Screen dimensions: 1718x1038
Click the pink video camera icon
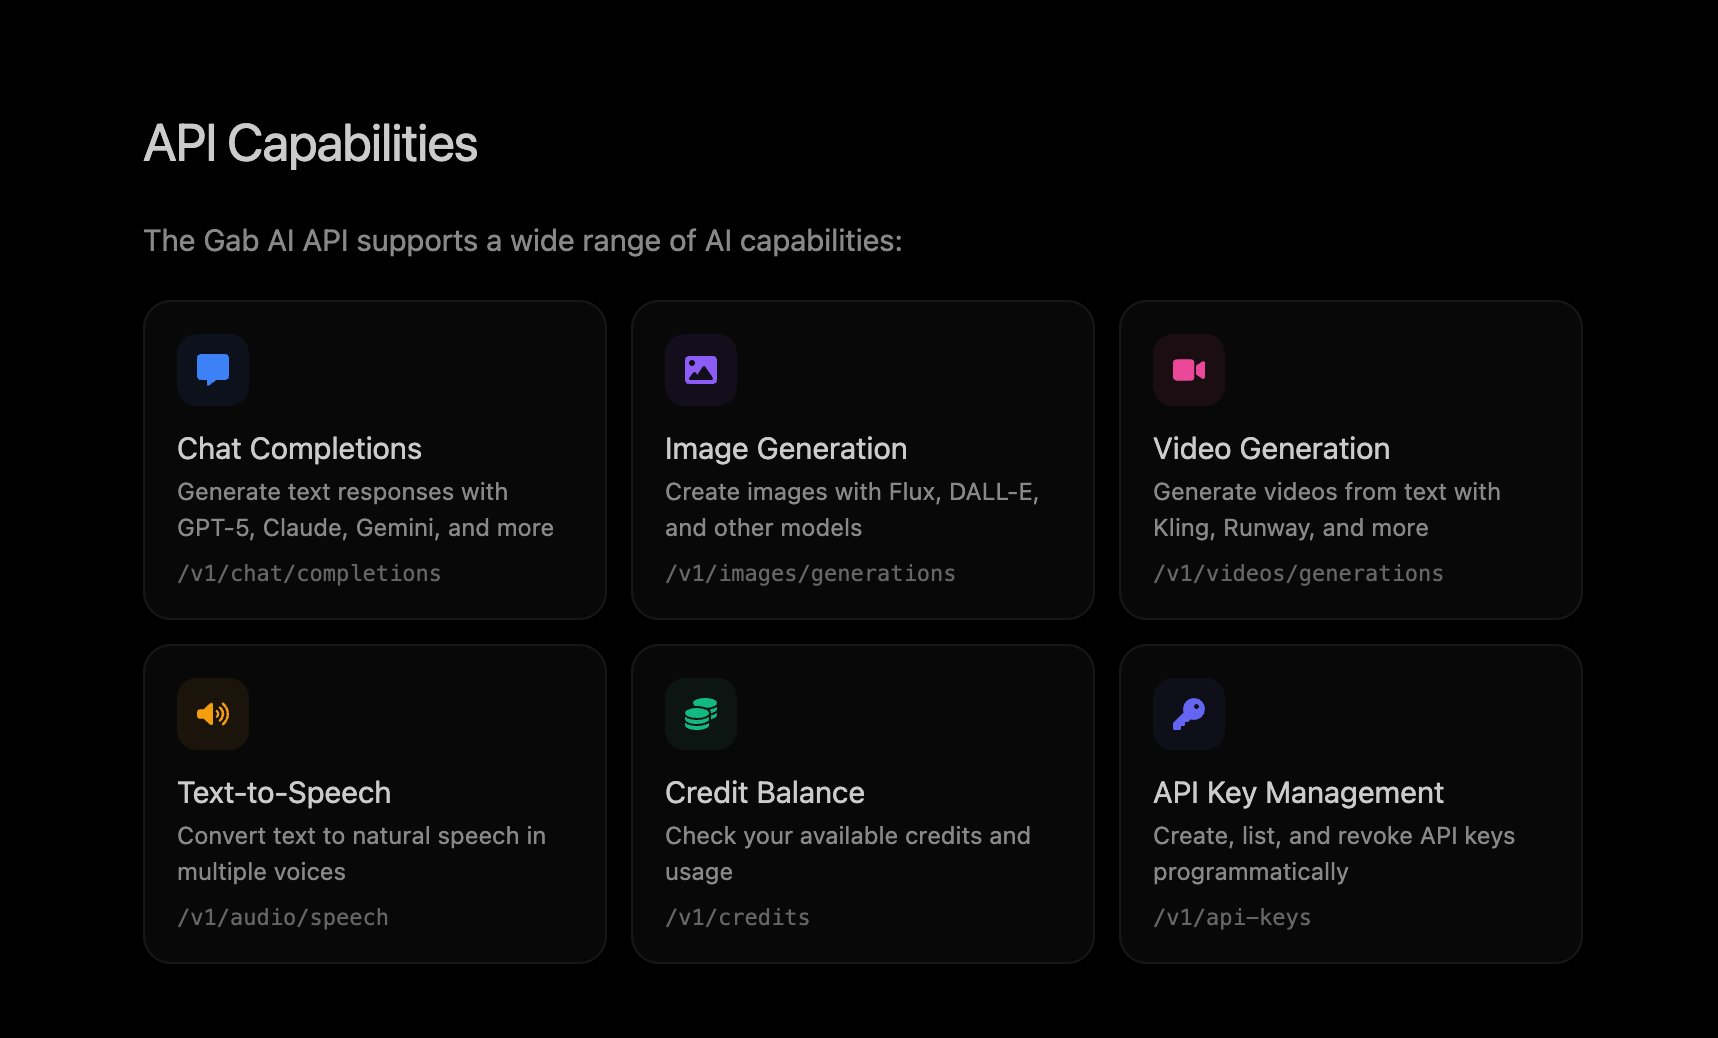(1189, 369)
